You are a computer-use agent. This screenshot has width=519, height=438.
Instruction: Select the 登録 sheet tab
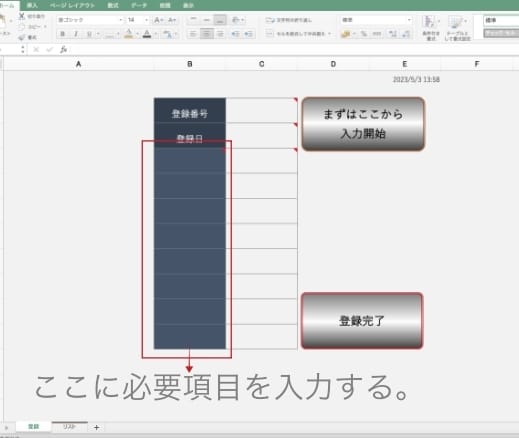pyautogui.click(x=33, y=427)
